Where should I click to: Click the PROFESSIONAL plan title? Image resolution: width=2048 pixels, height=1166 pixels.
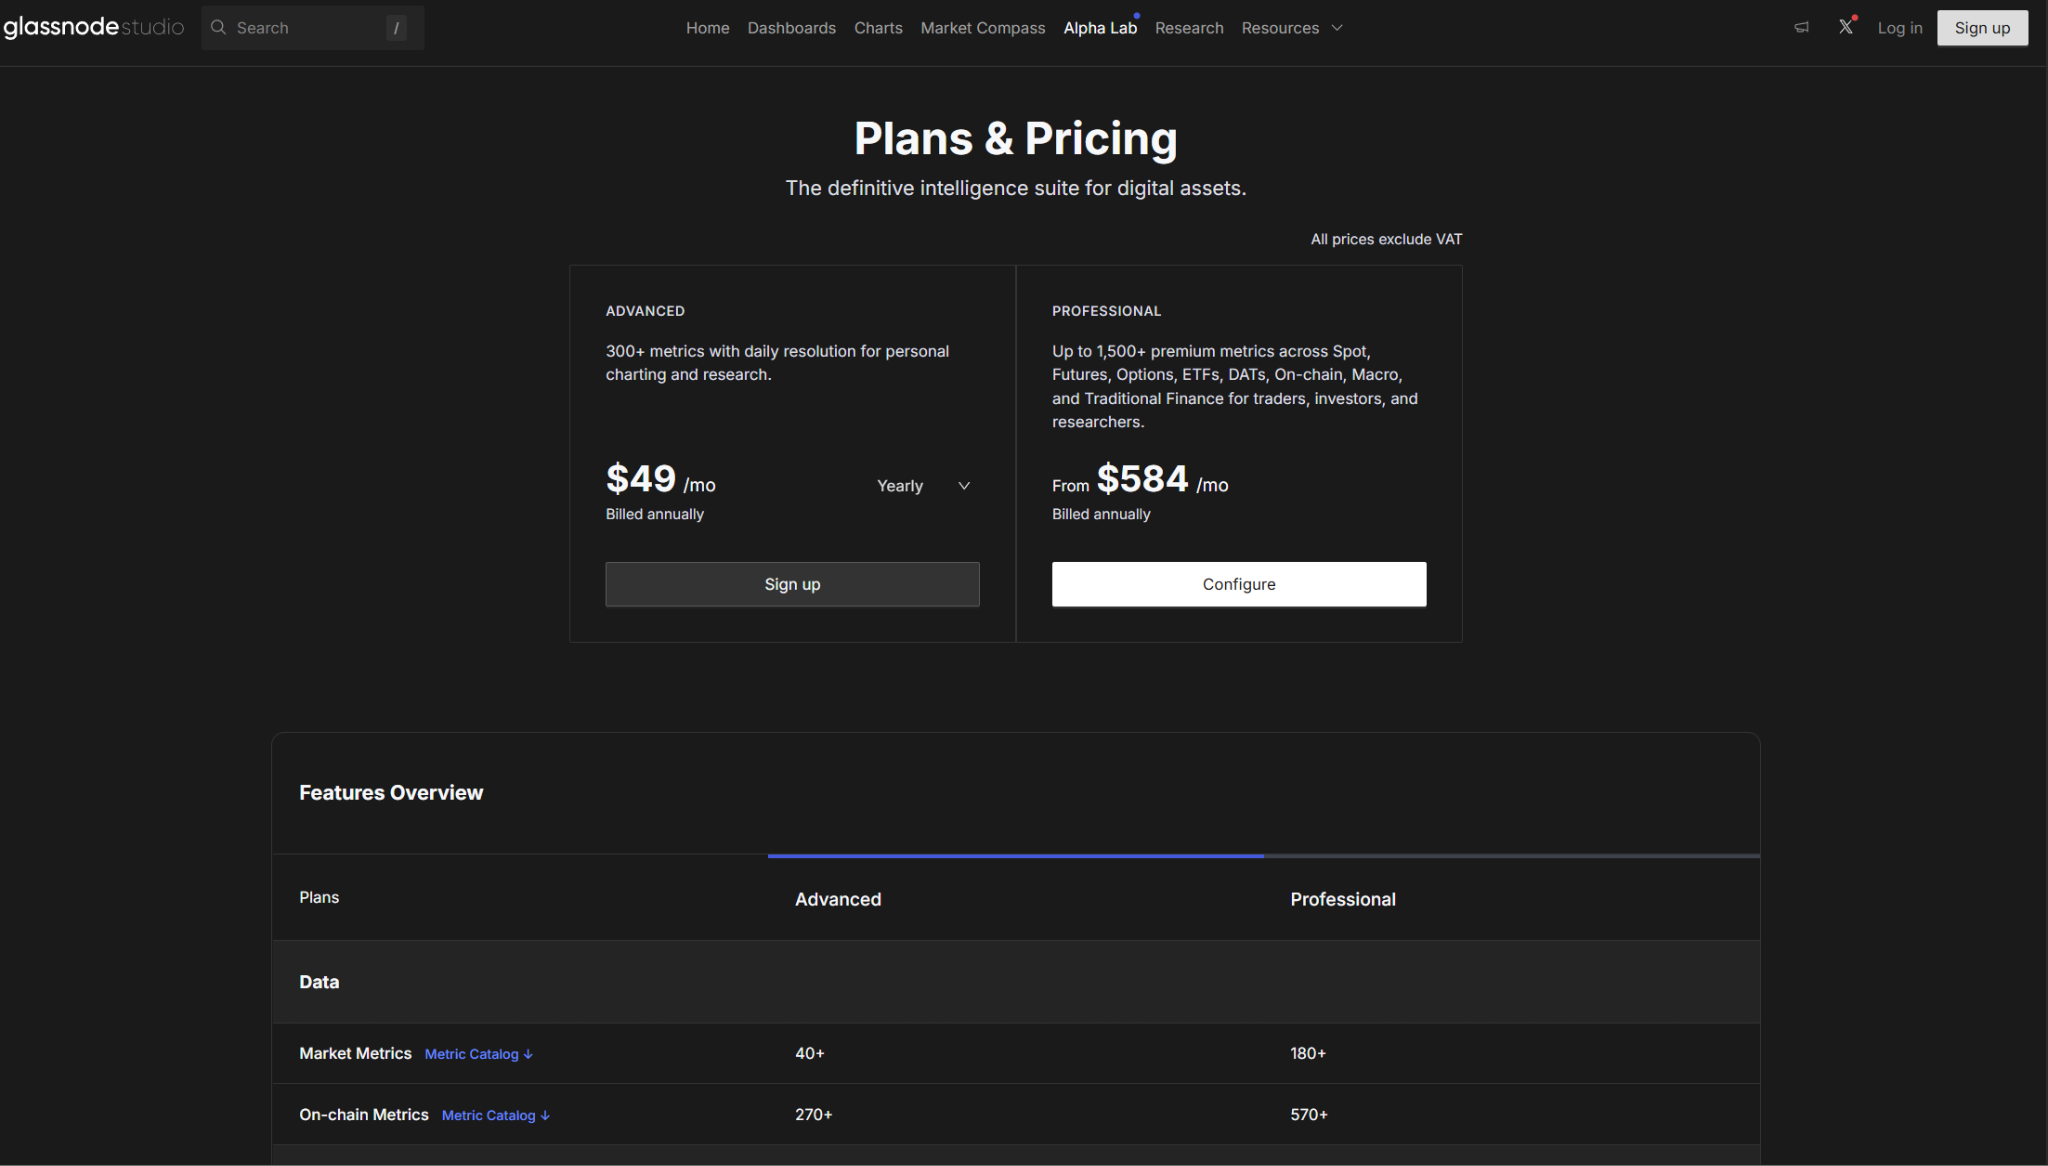coord(1106,311)
